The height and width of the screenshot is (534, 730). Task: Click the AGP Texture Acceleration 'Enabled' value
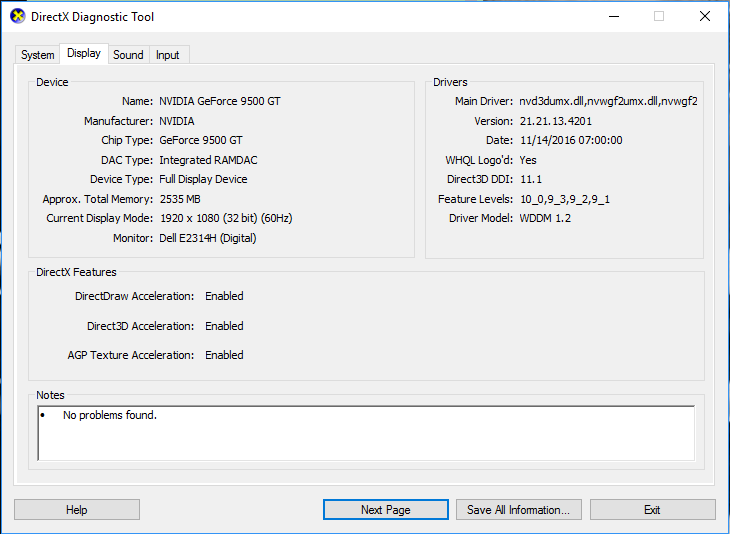click(x=224, y=355)
